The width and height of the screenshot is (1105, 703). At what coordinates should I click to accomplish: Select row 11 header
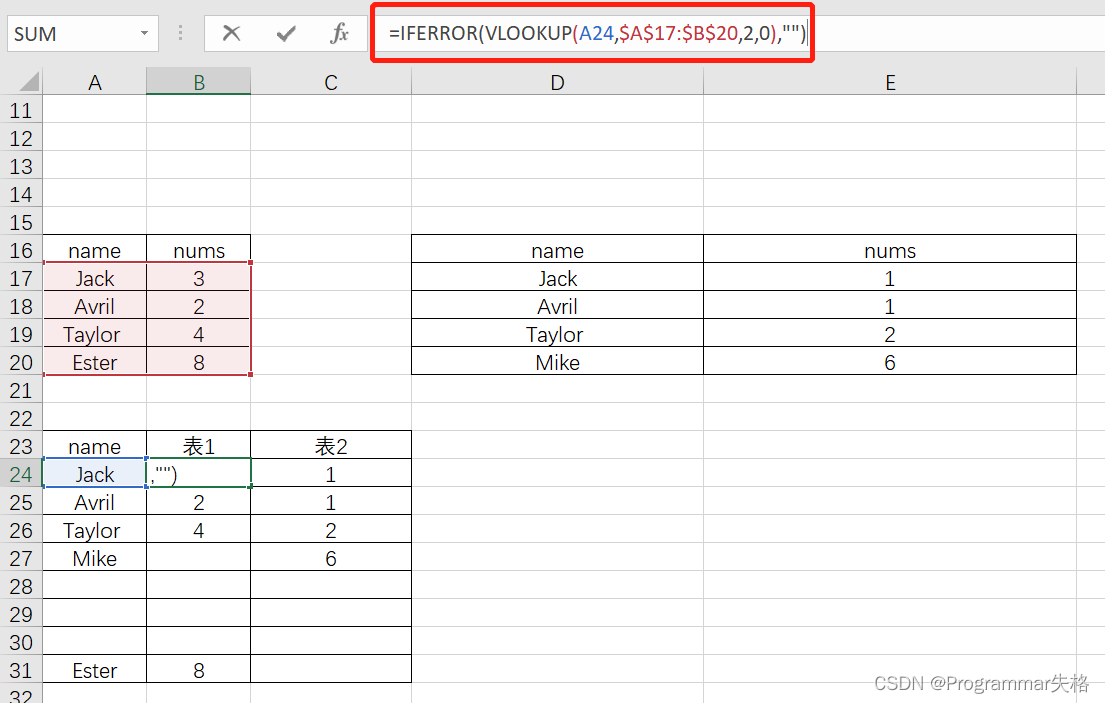tap(21, 111)
